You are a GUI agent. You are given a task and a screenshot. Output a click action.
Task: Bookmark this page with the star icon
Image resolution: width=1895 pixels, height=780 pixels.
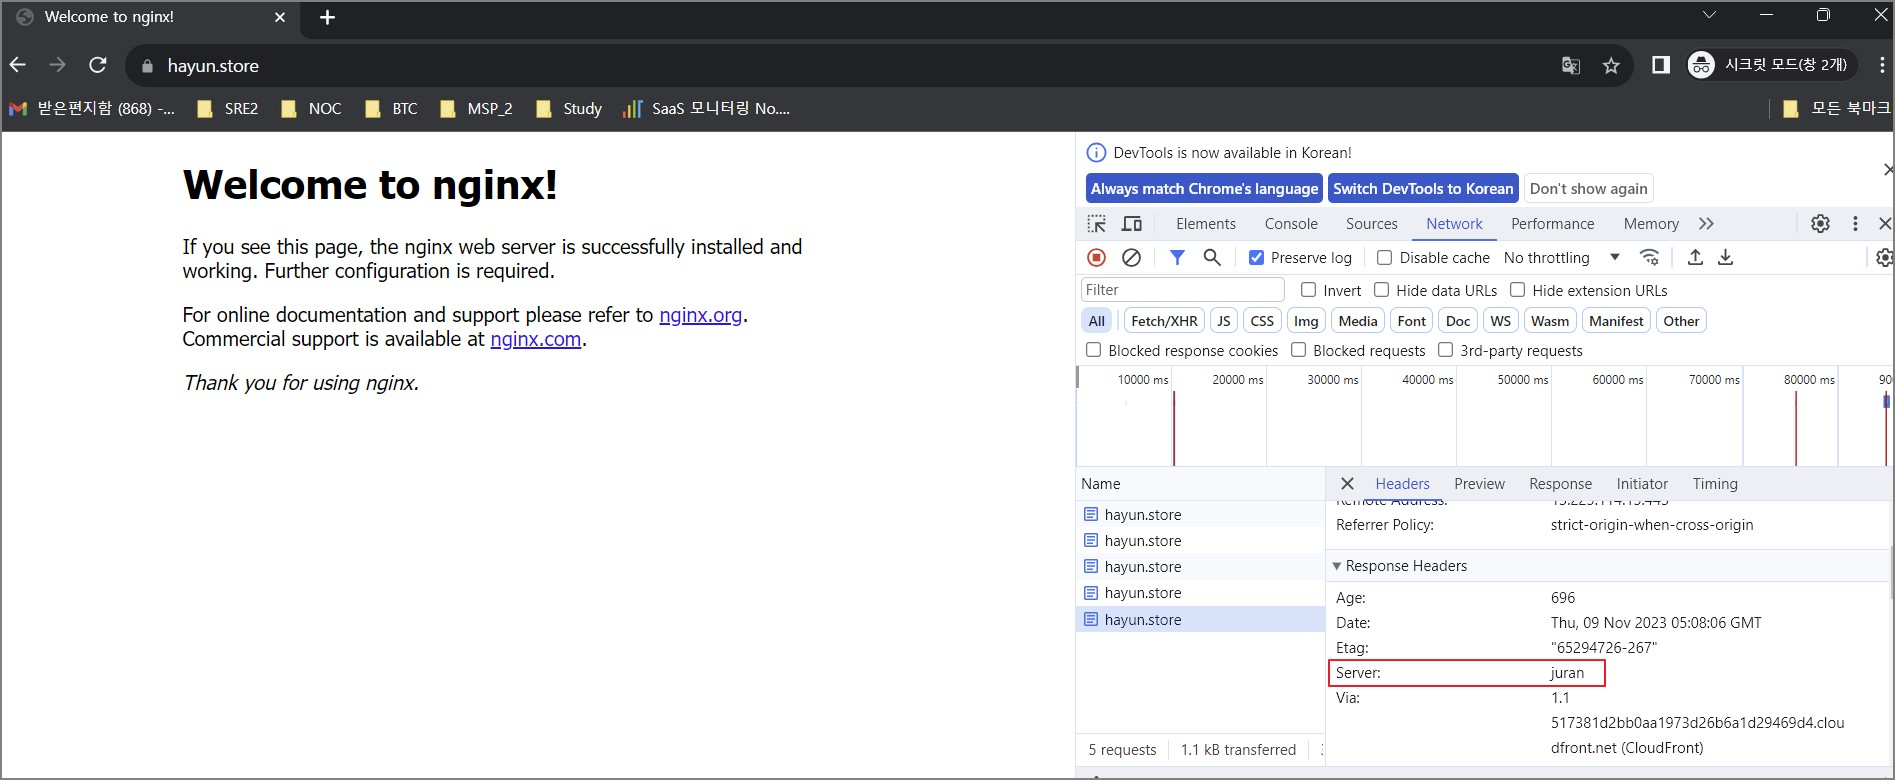pos(1611,66)
